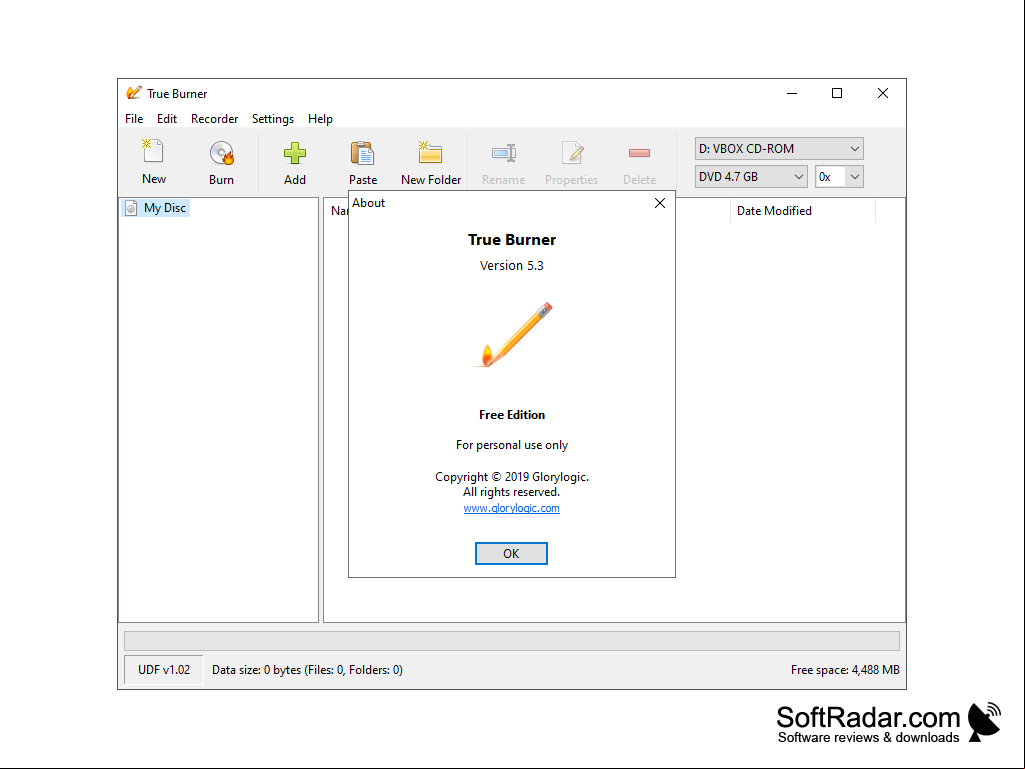Click the pencil logo in About dialog

[x=512, y=334]
